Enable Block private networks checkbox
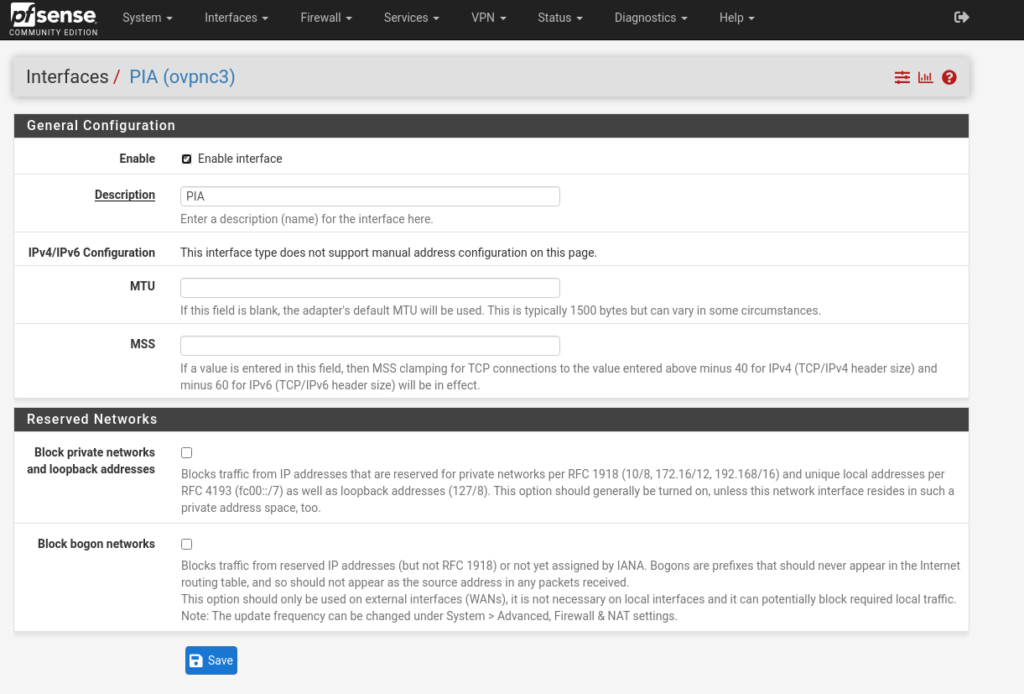The width and height of the screenshot is (1024, 694). 187,453
